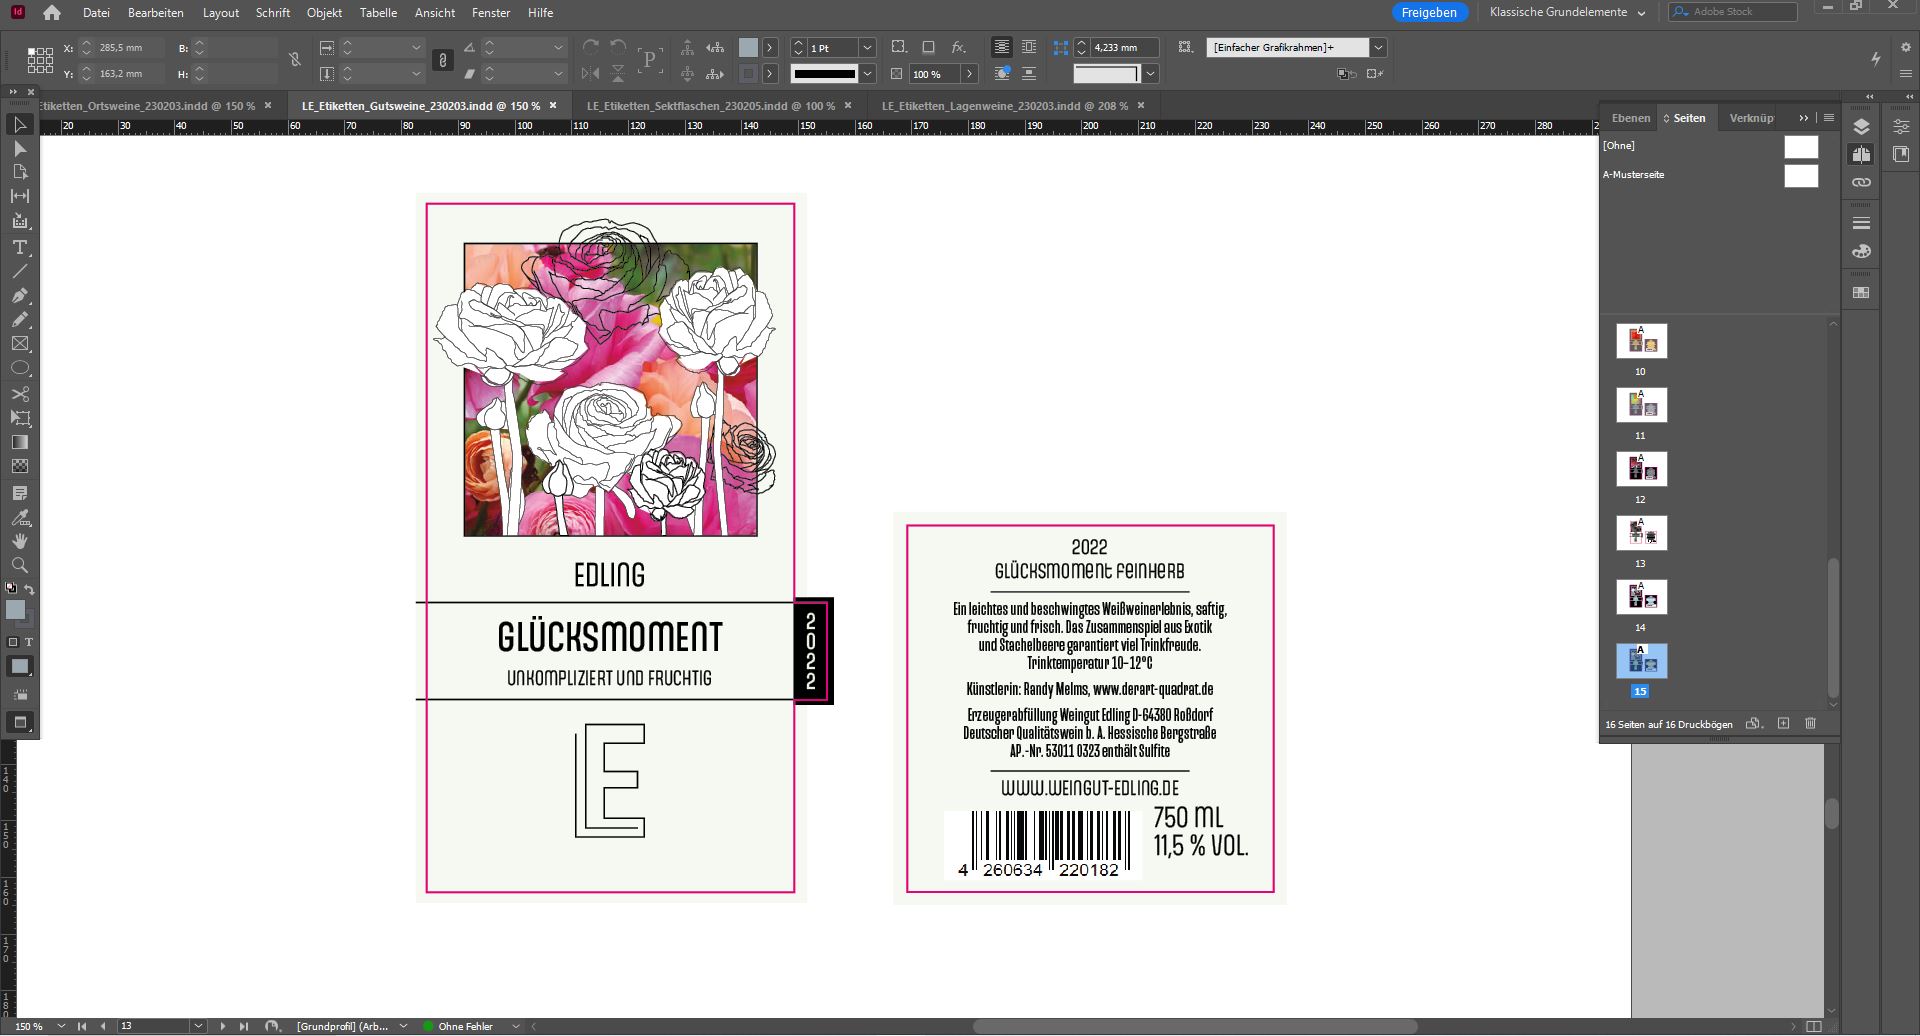
Task: Select the Direct Selection tool
Action: pos(19,149)
